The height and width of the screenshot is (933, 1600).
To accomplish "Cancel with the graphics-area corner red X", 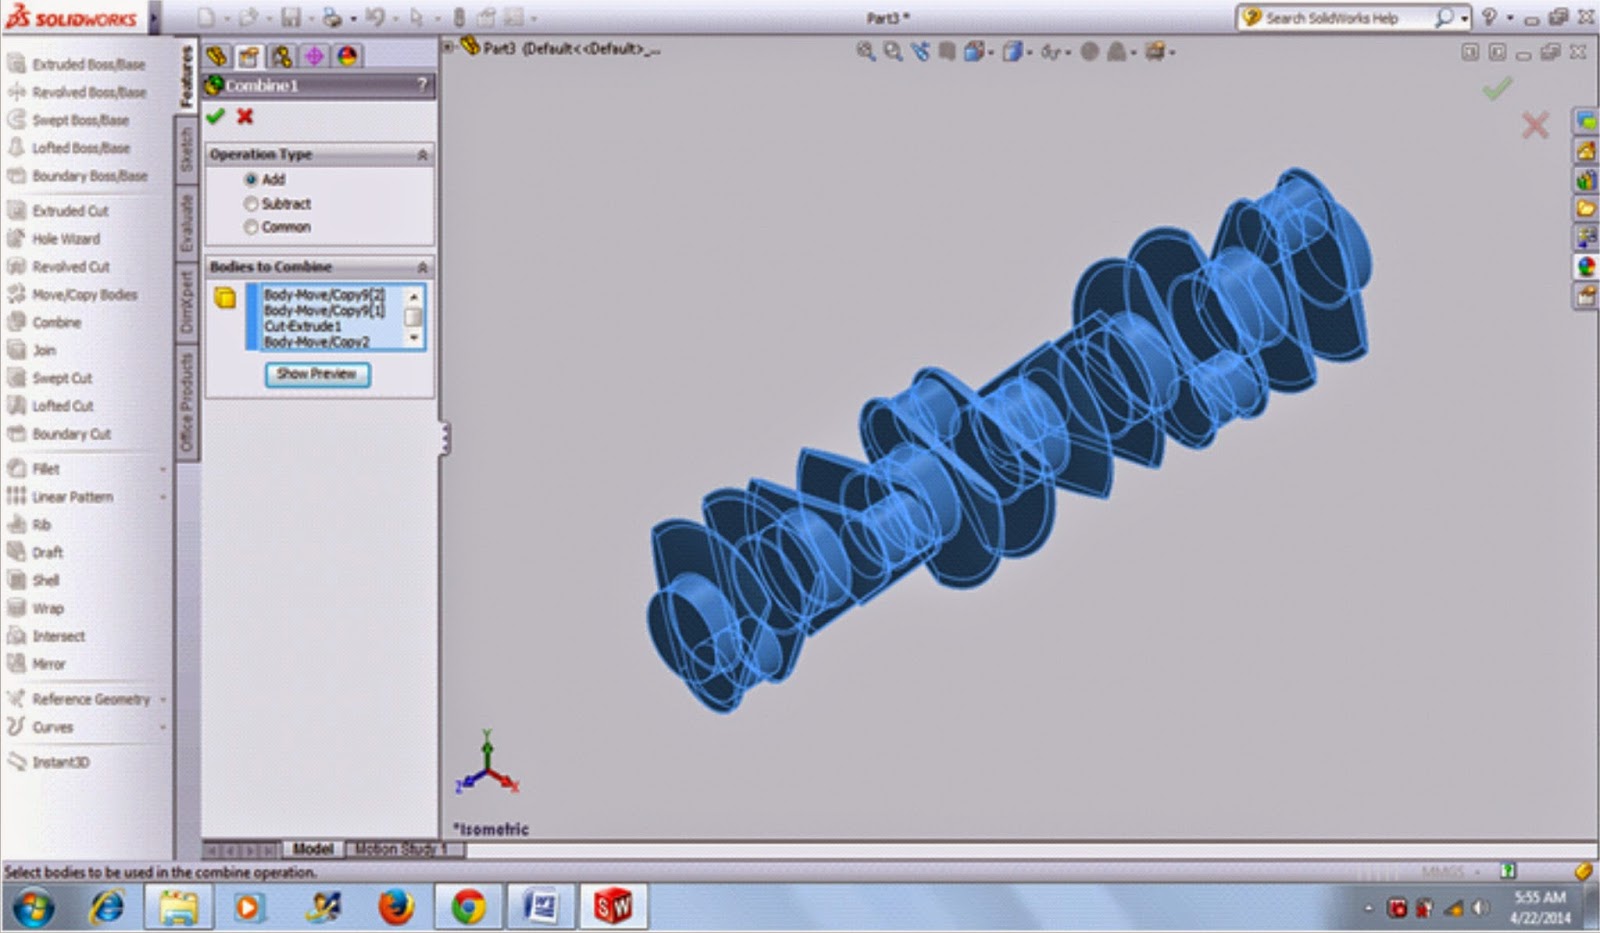I will point(1535,125).
